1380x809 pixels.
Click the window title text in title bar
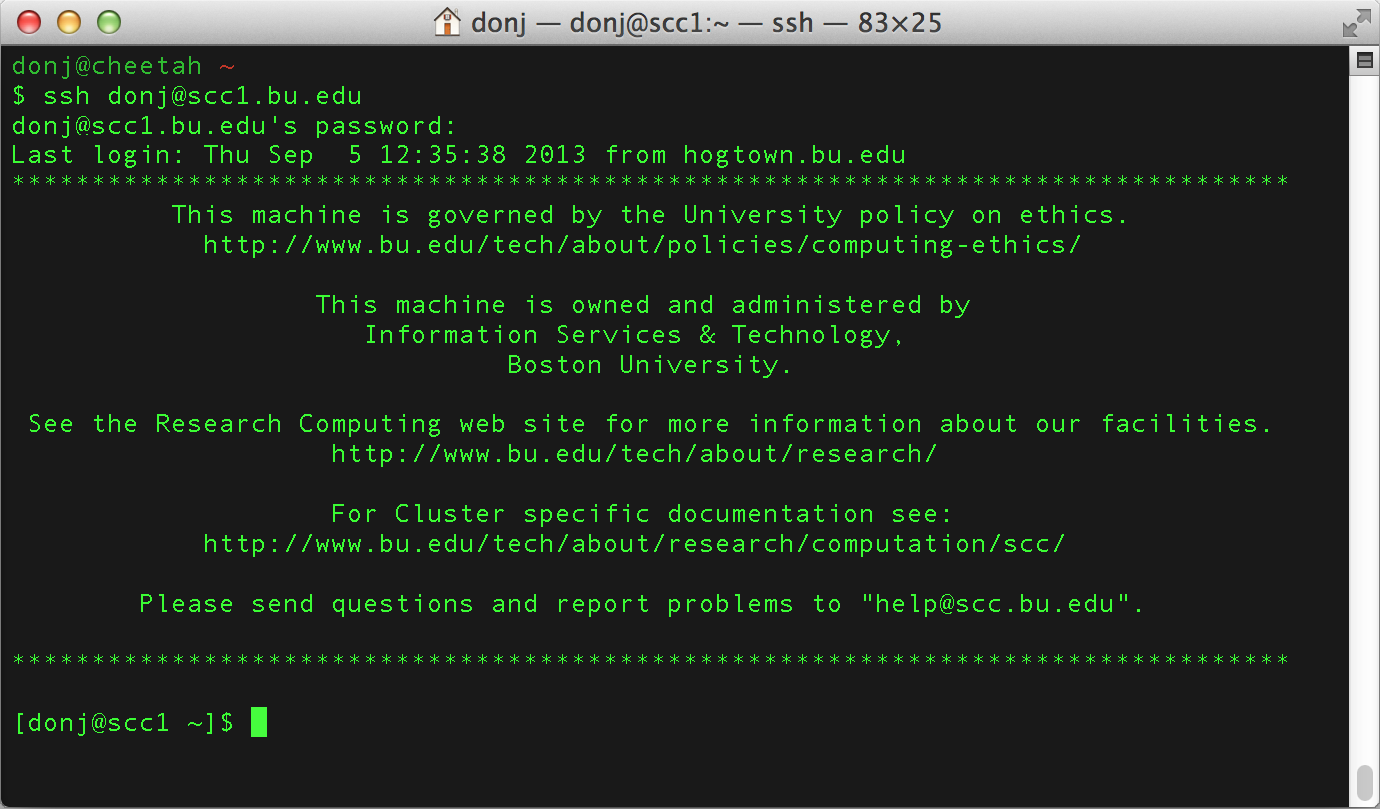706,22
